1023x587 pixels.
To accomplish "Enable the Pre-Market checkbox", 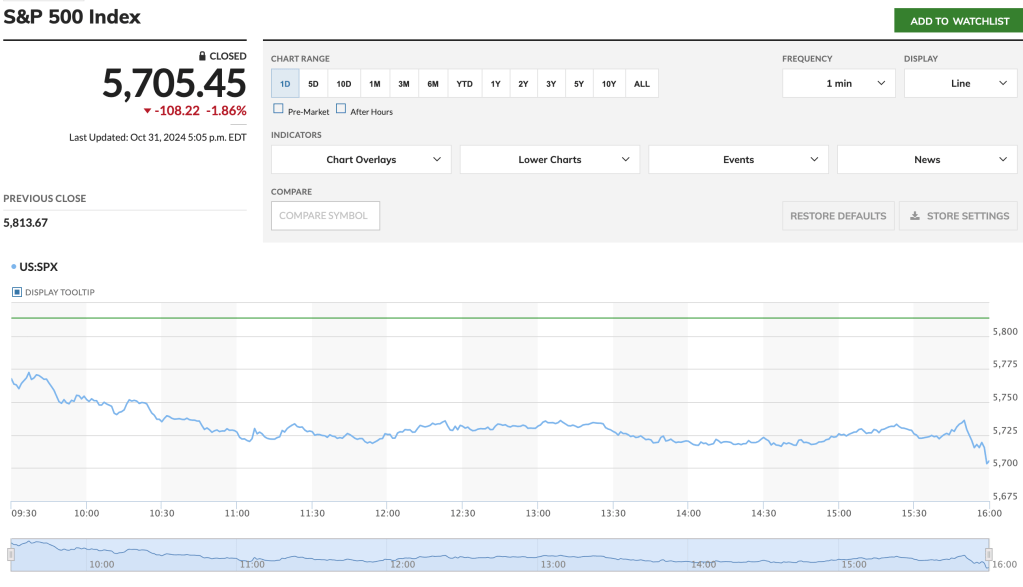I will point(278,109).
